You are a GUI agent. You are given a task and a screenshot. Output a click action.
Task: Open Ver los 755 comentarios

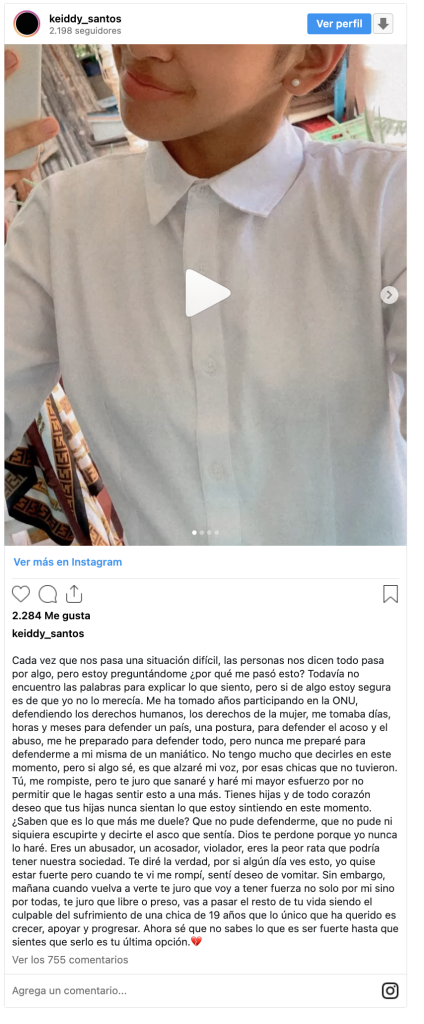pyautogui.click(x=71, y=959)
